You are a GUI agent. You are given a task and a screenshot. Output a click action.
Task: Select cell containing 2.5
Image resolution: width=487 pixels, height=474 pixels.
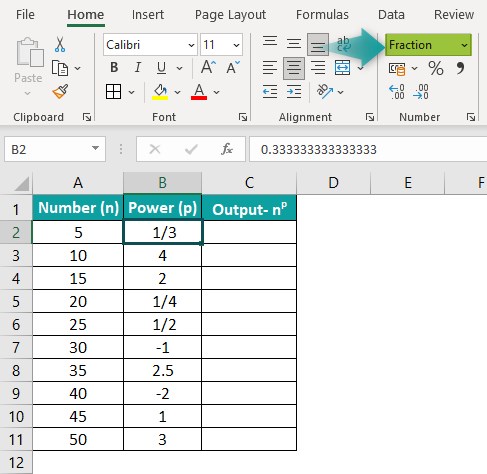[x=163, y=370]
